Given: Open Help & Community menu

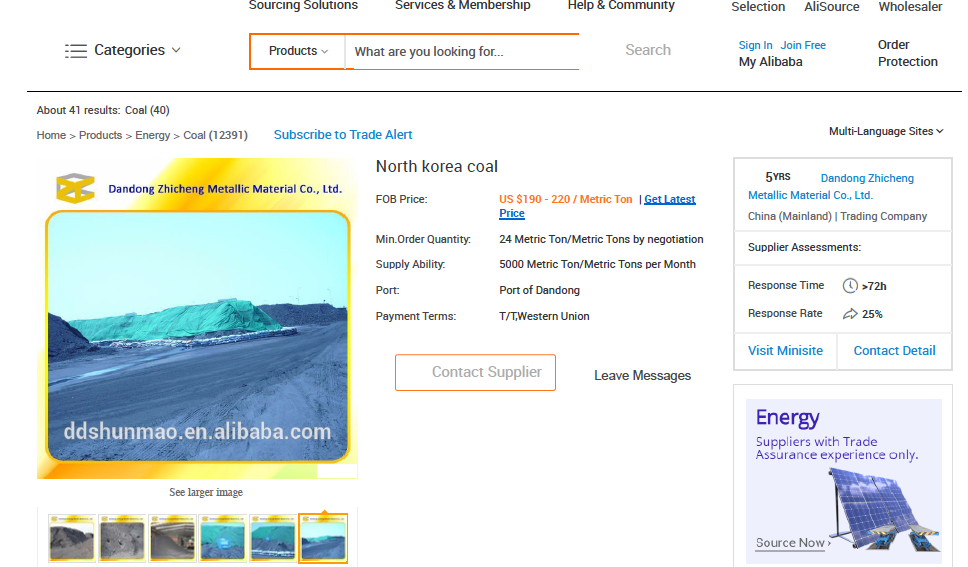Looking at the screenshot, I should [x=621, y=5].
